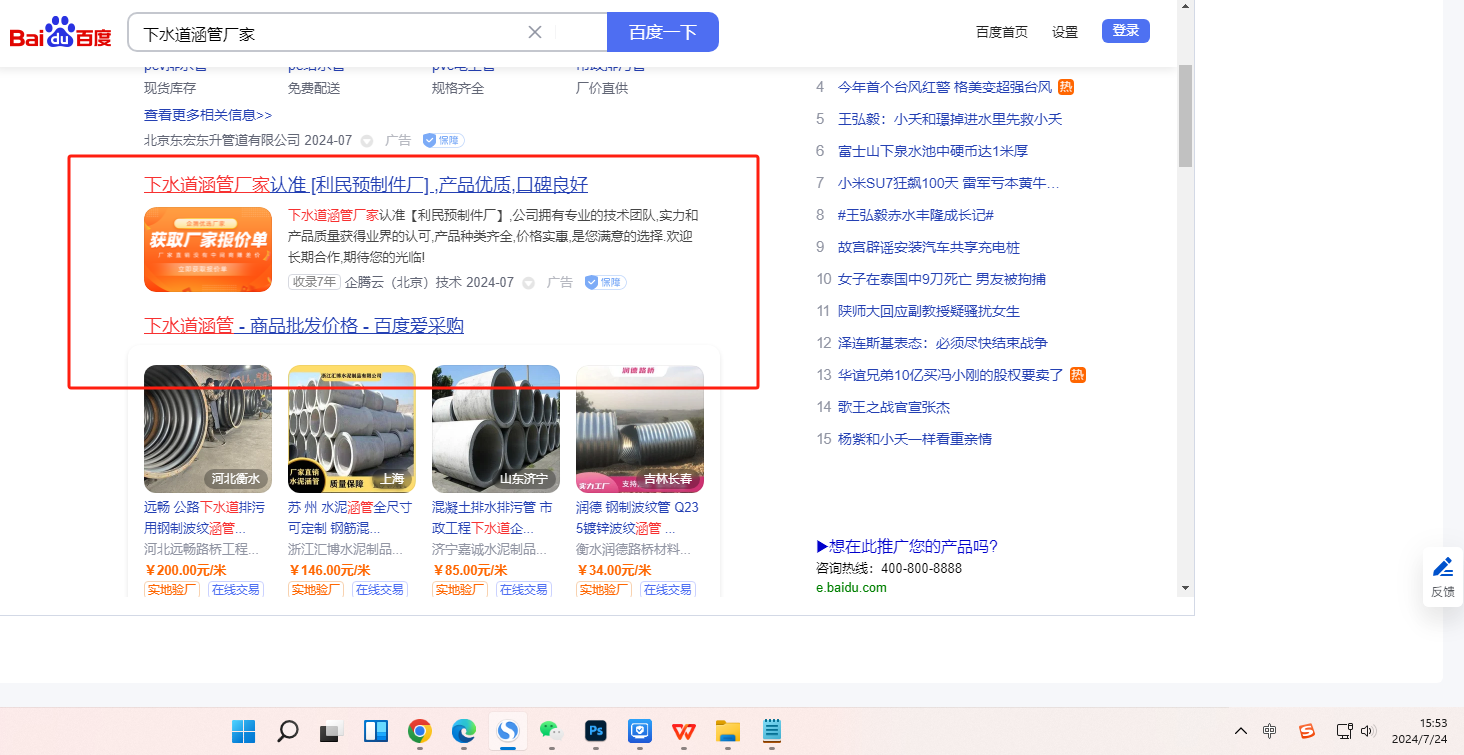Expand dropdown arrow beside 企腾云 ad date
The height and width of the screenshot is (755, 1464).
coord(528,283)
